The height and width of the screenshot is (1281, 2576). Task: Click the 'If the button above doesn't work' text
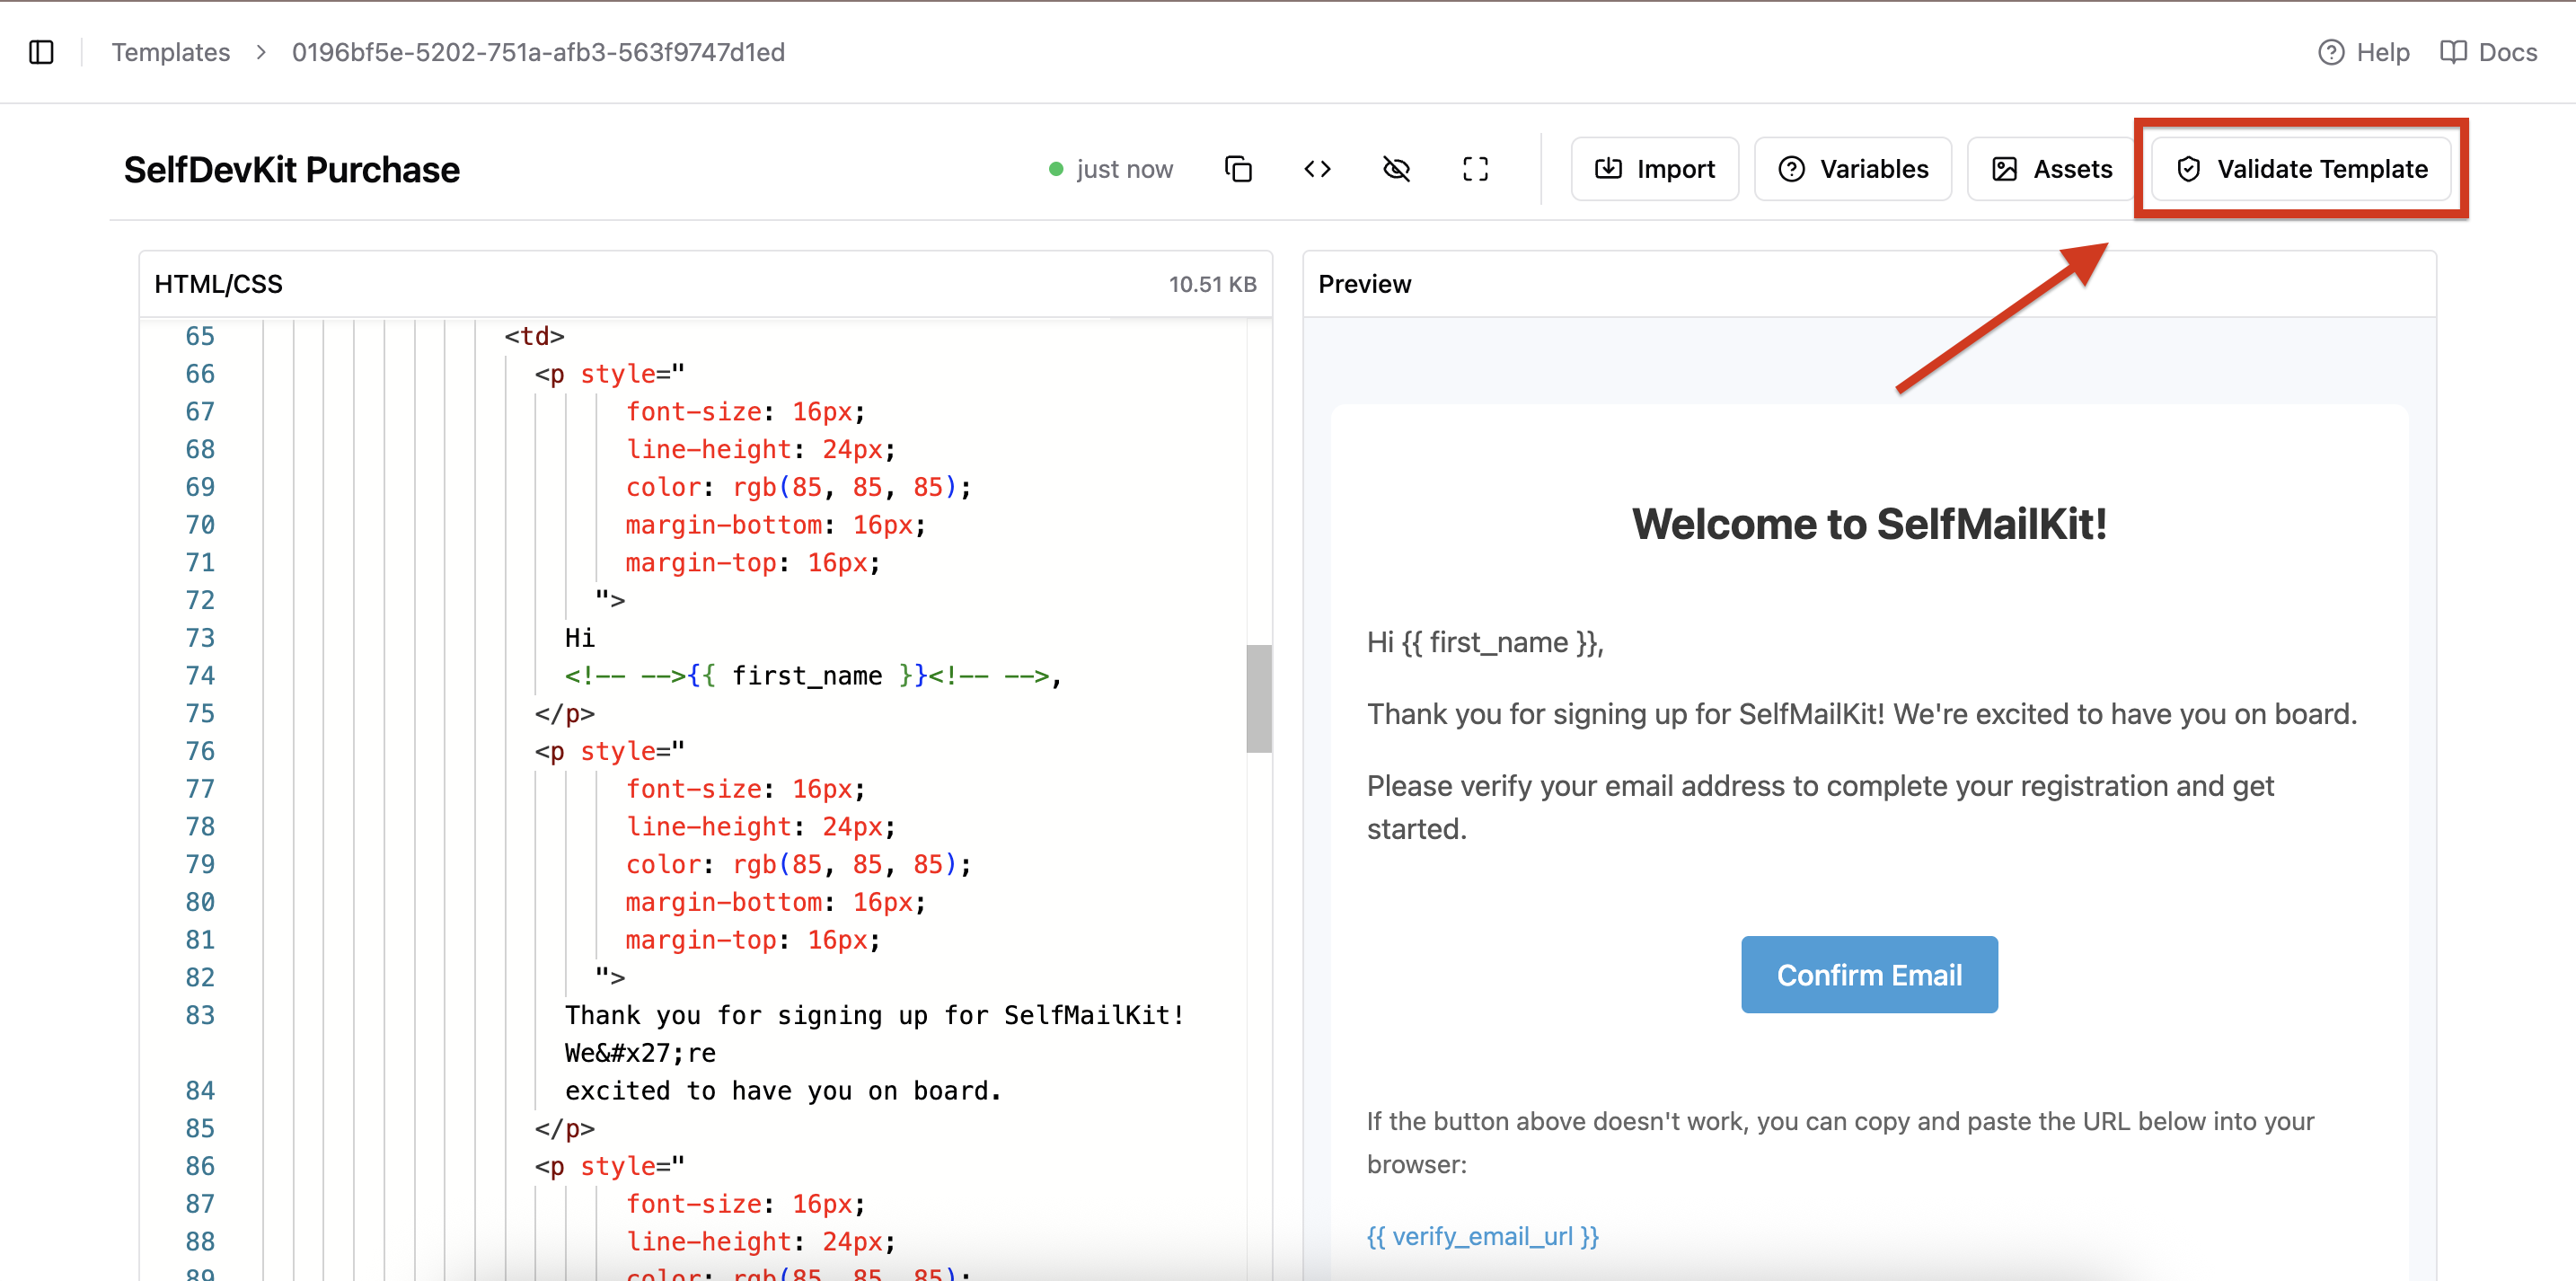click(x=1841, y=1142)
